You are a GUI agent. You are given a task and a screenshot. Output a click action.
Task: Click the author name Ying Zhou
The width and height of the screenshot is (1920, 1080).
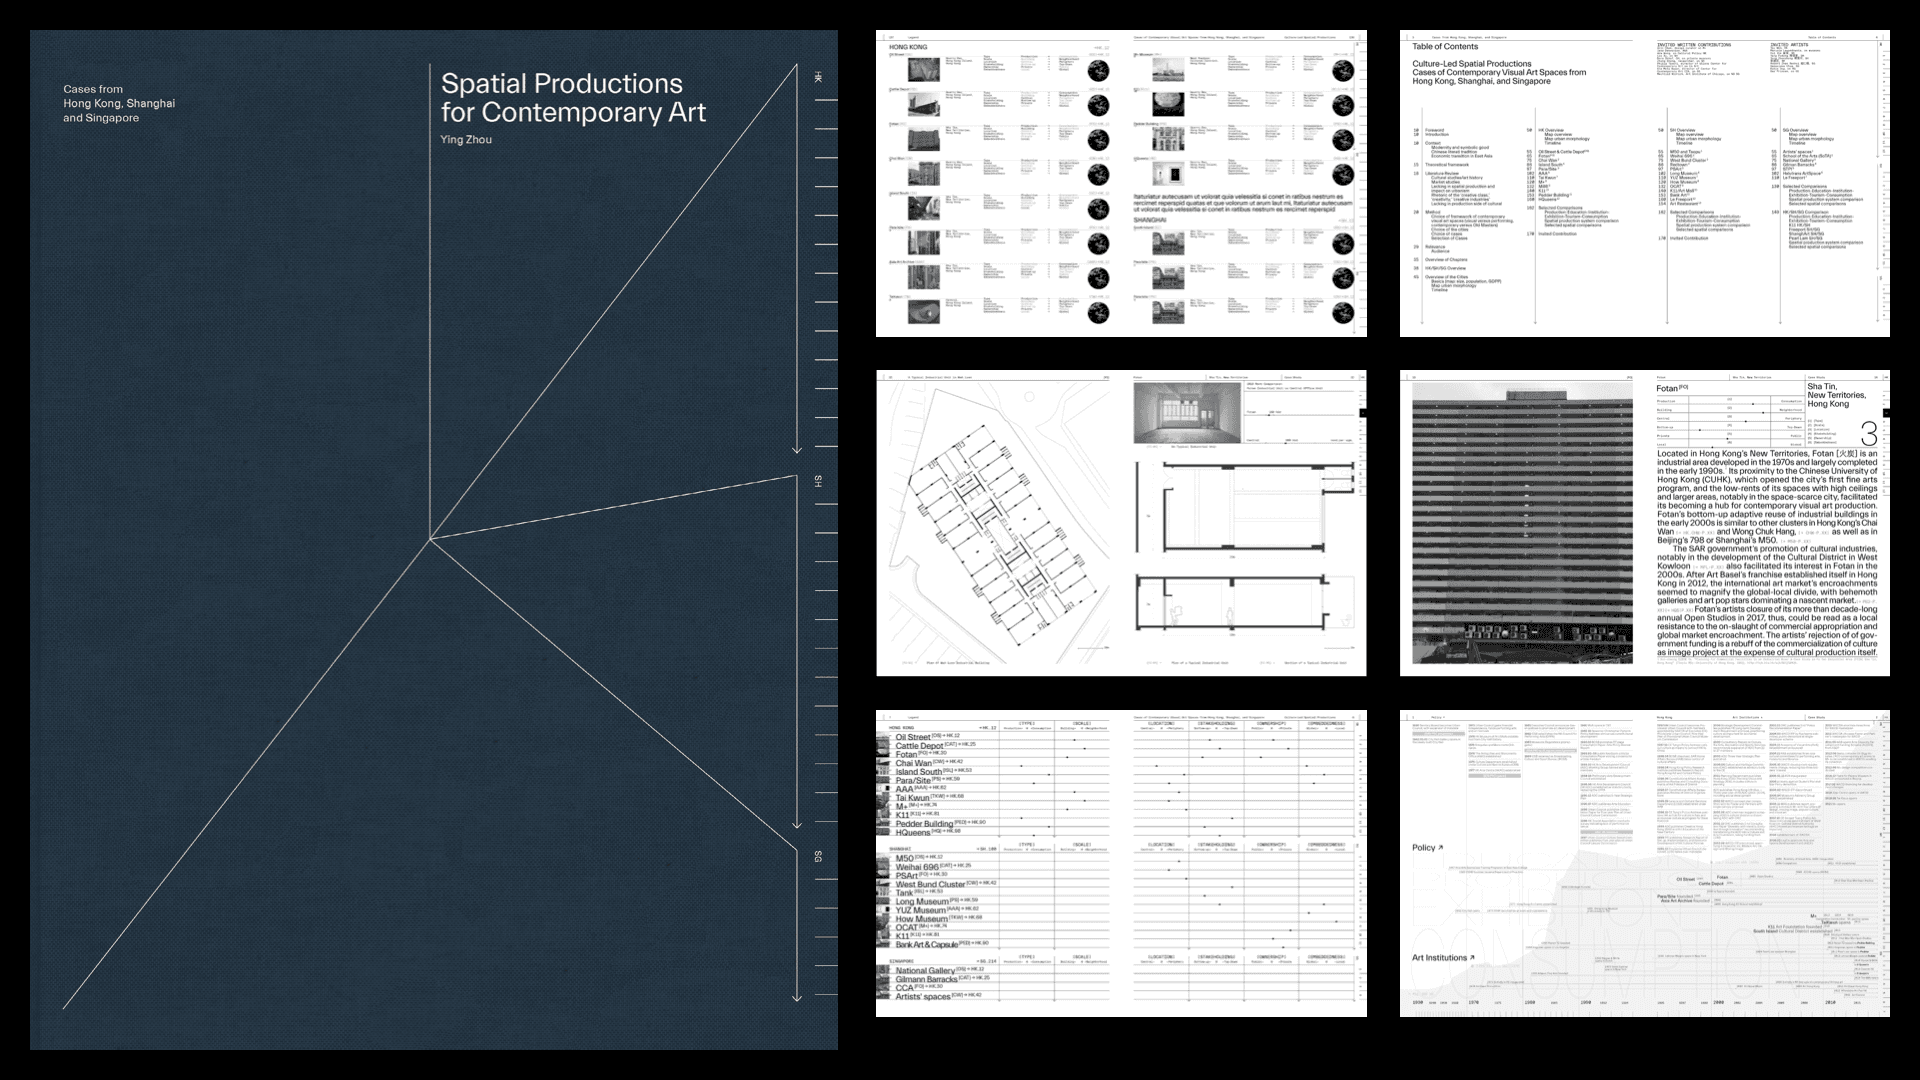tap(466, 140)
